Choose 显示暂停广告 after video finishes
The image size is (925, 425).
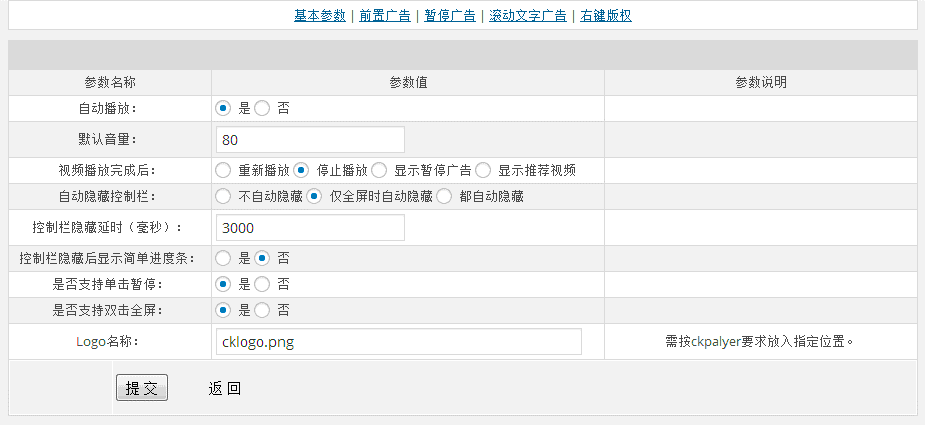click(379, 171)
